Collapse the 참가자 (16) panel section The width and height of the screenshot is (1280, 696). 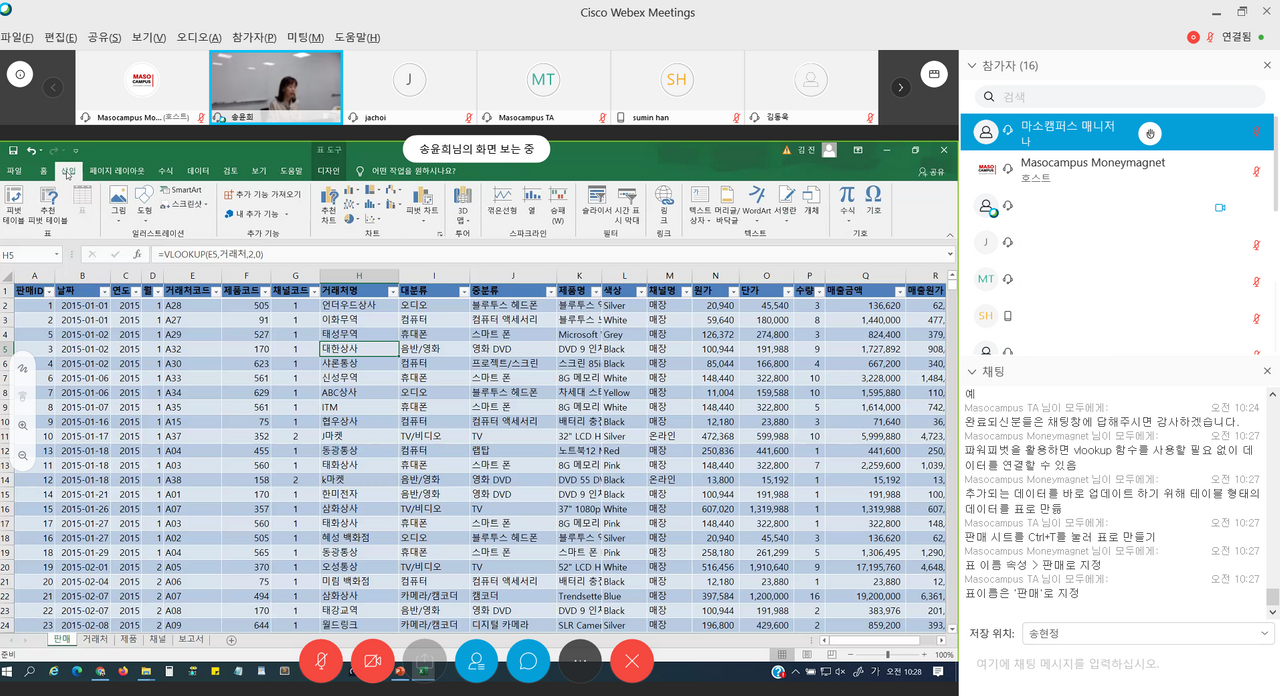970,65
